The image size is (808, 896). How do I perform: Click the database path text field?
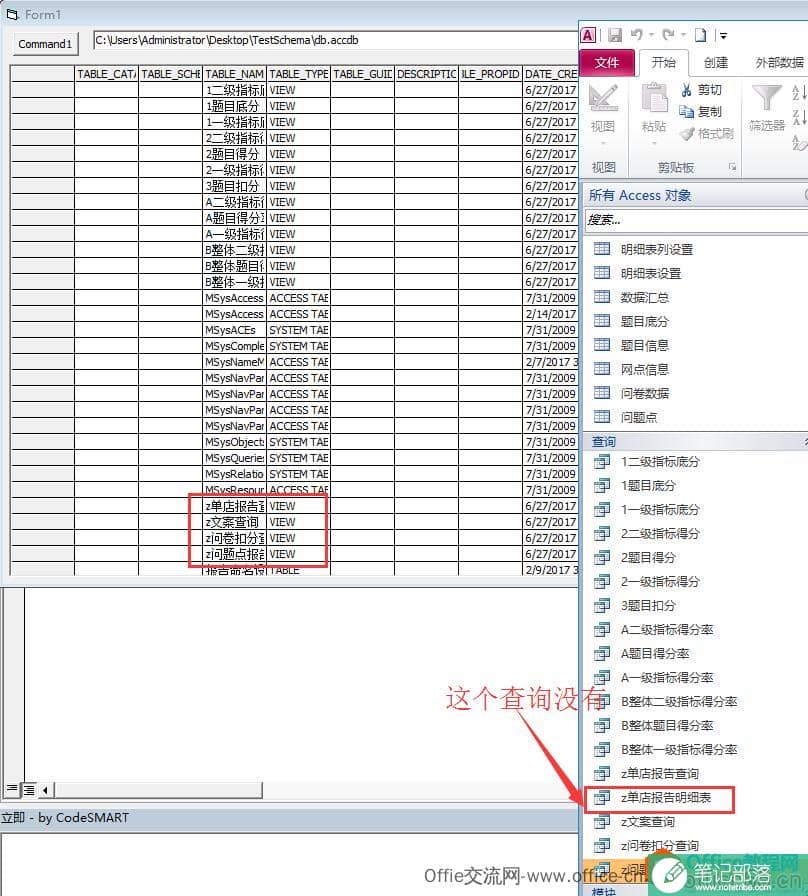pyautogui.click(x=336, y=41)
